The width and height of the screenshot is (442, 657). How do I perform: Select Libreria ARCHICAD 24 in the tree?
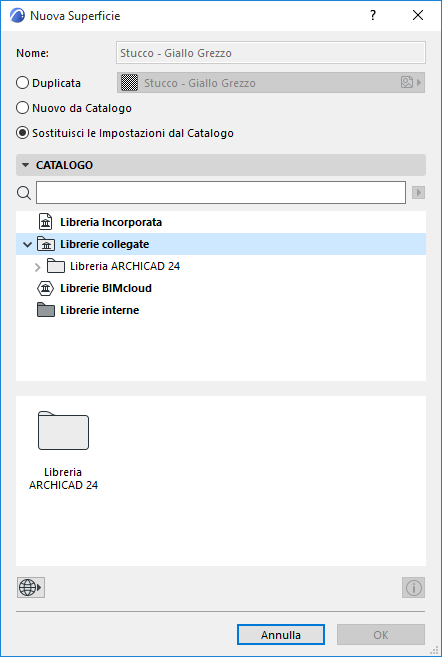click(125, 266)
